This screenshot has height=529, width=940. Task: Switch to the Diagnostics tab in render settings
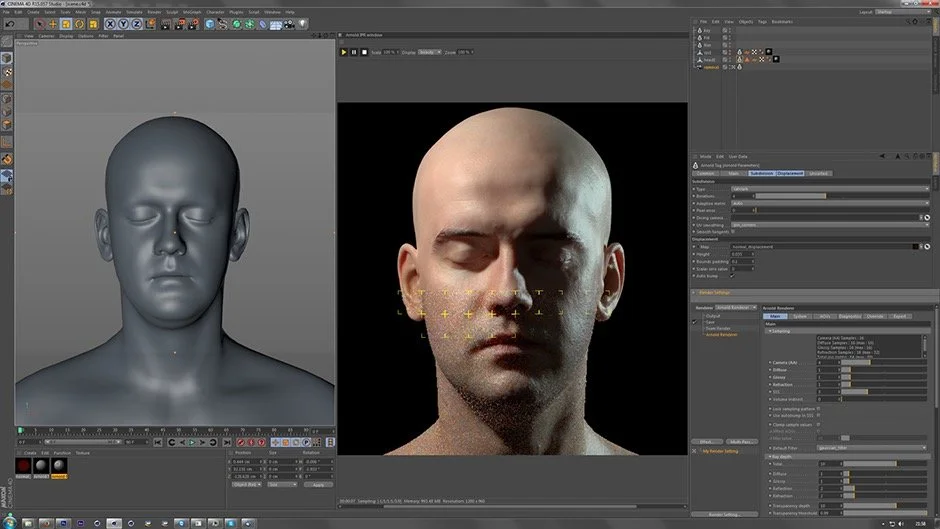pyautogui.click(x=848, y=316)
